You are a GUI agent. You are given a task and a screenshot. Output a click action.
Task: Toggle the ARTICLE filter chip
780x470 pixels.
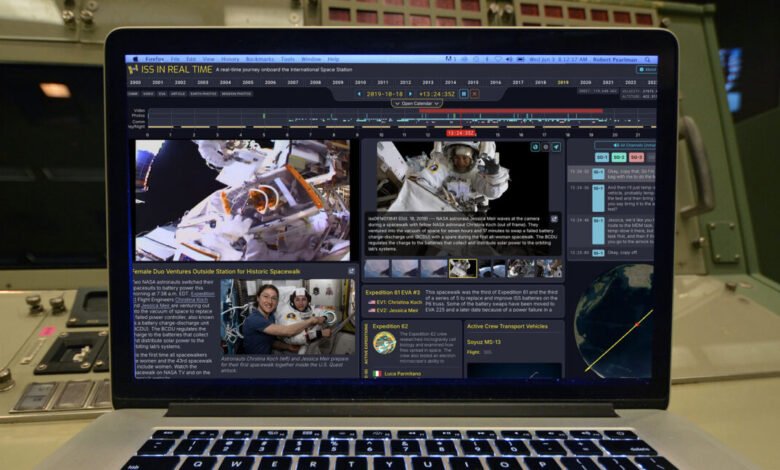point(178,94)
